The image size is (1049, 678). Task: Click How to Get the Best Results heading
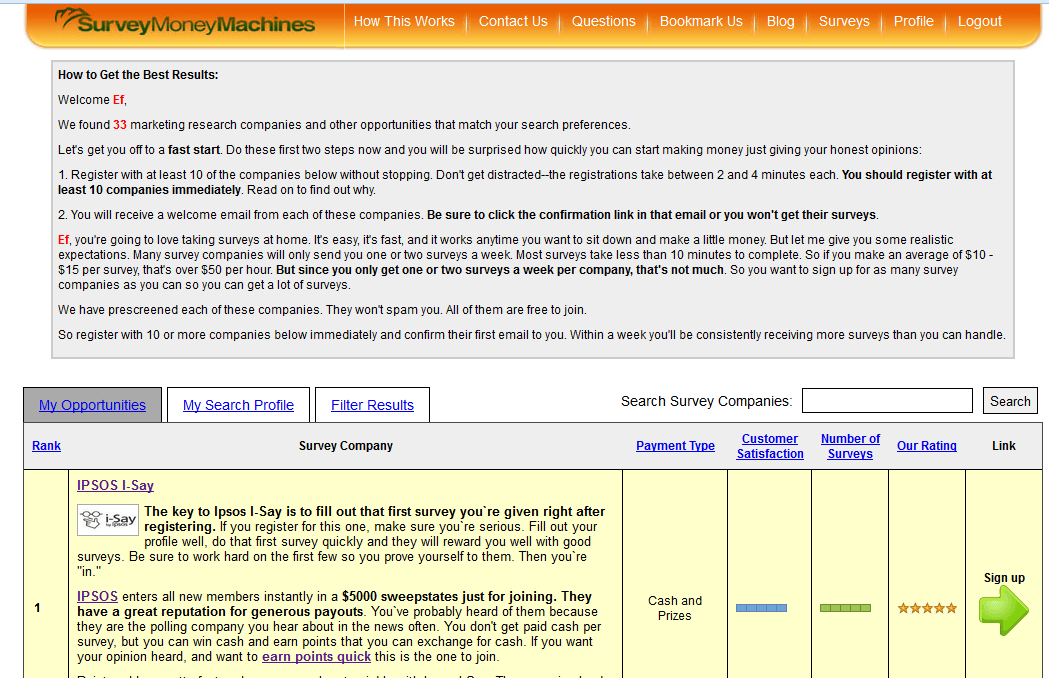click(138, 75)
